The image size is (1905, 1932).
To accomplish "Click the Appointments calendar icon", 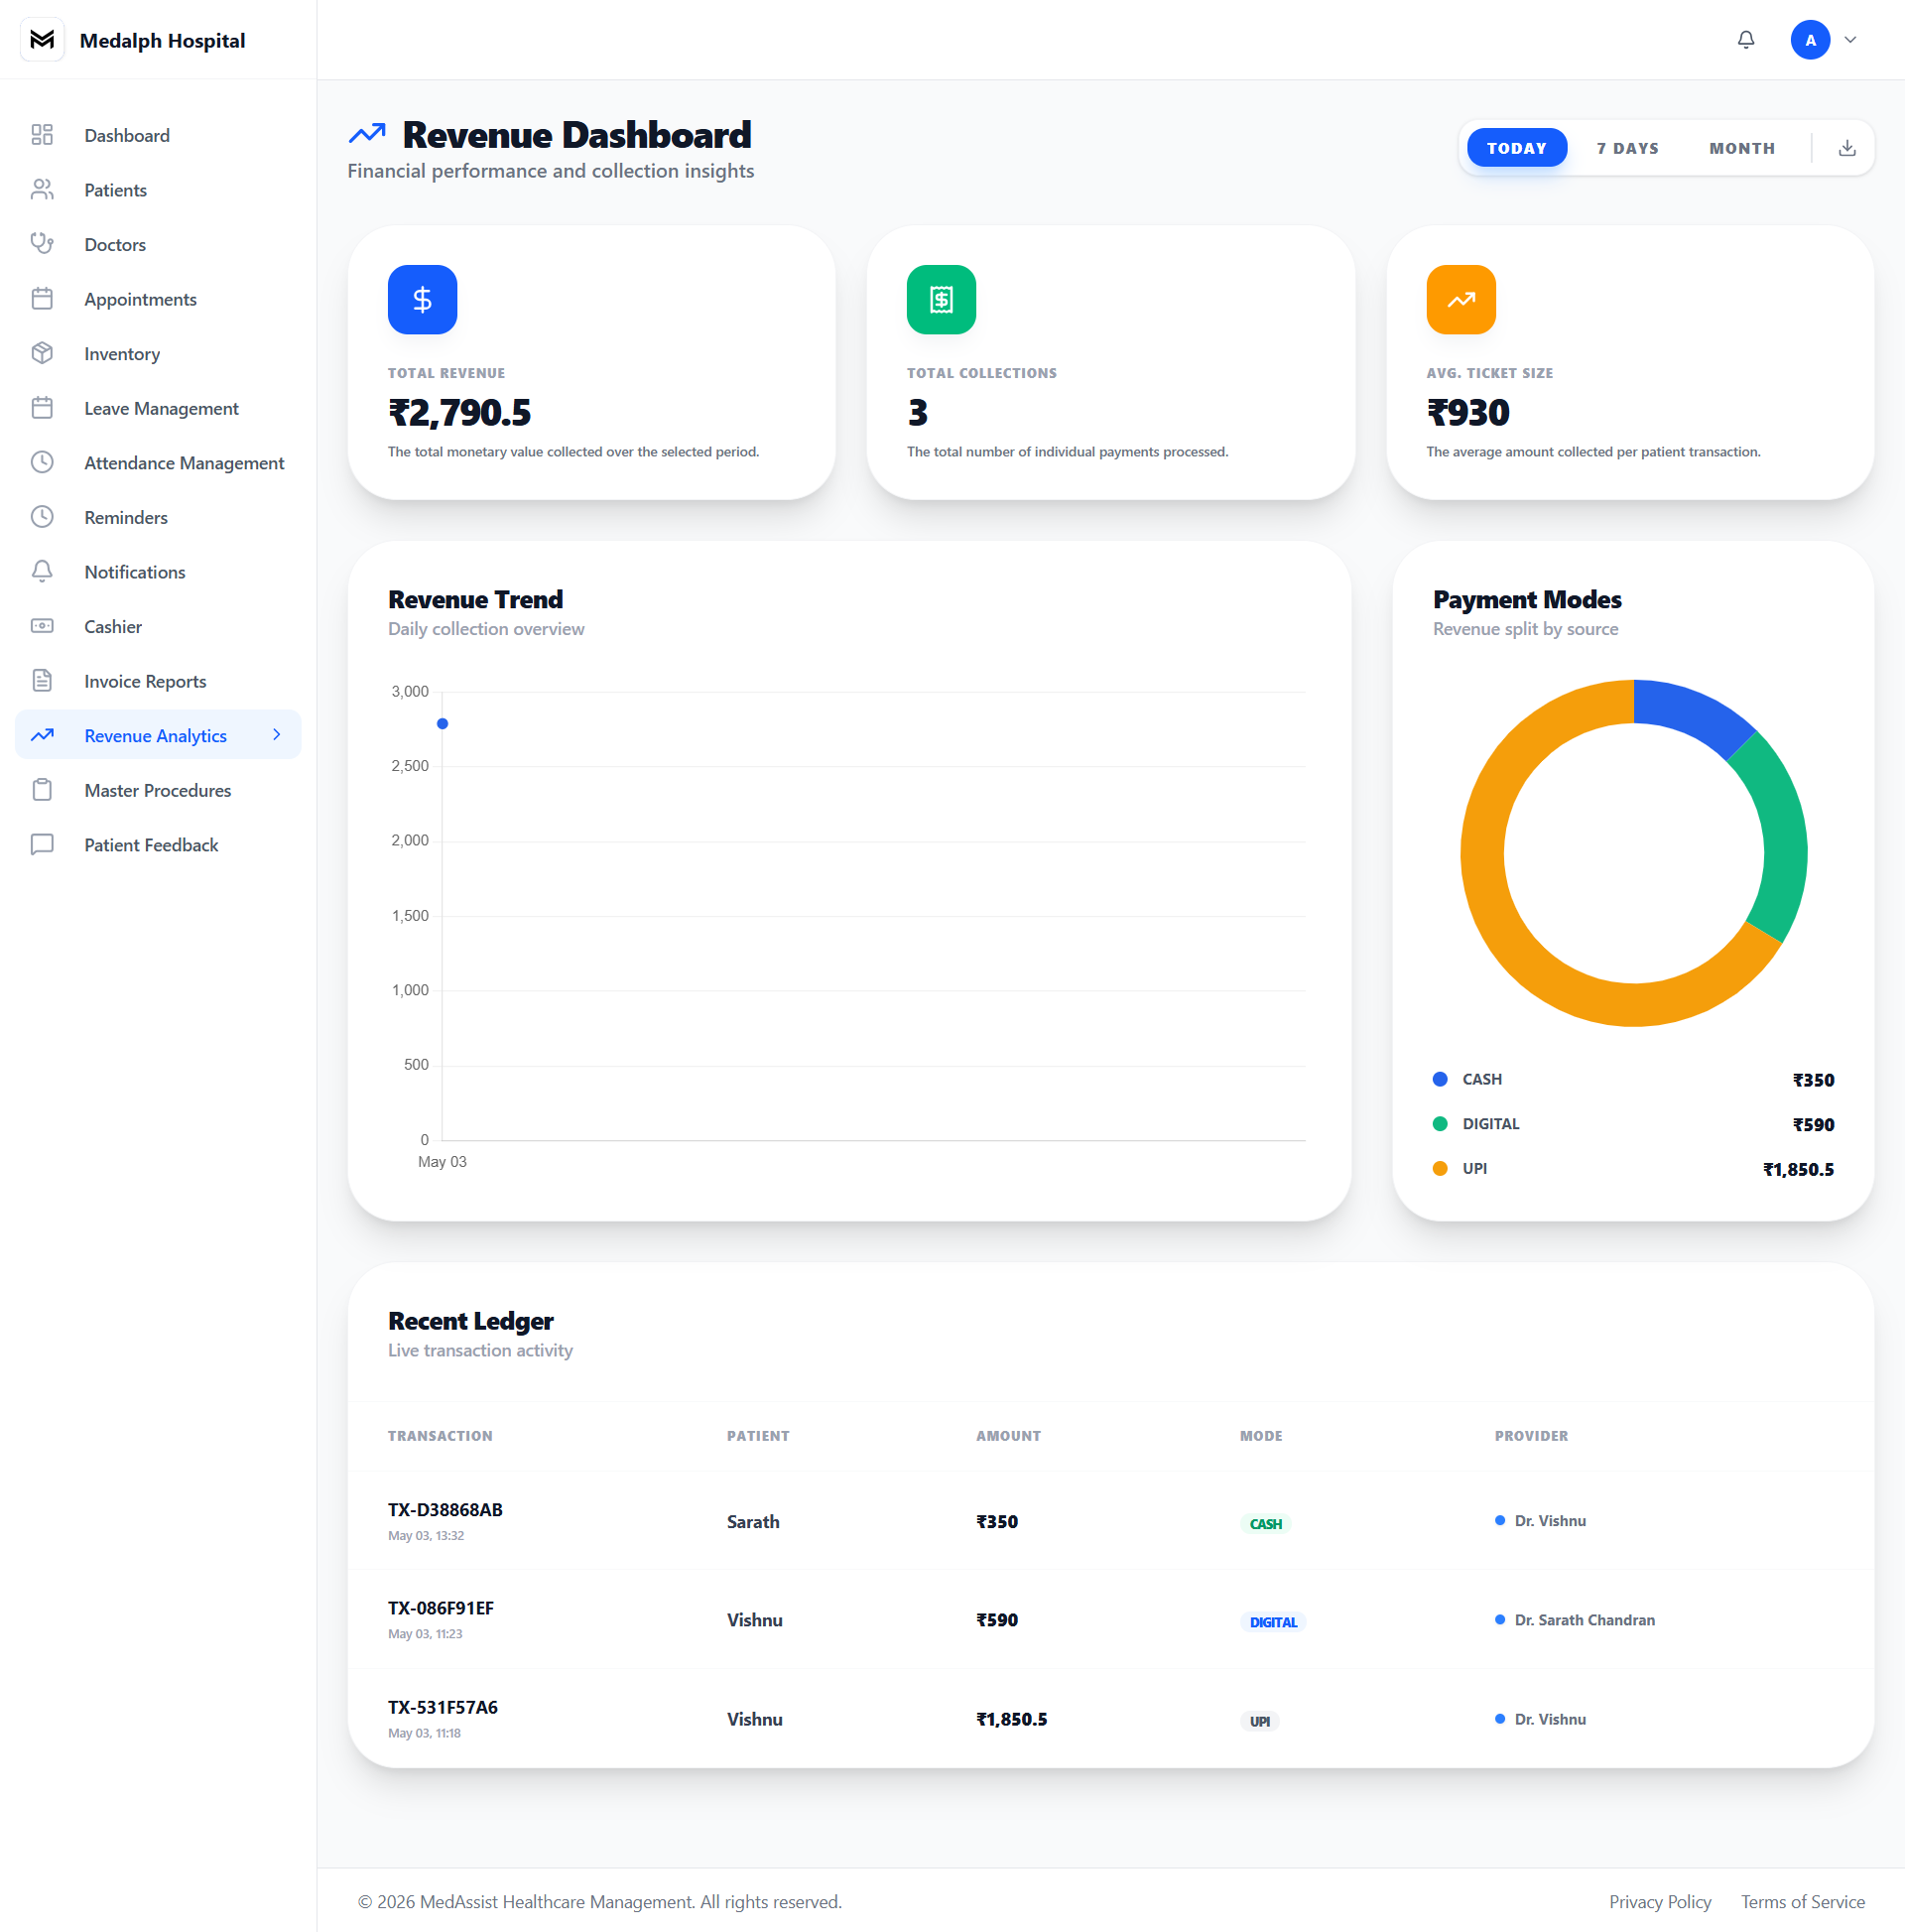I will click(x=42, y=299).
